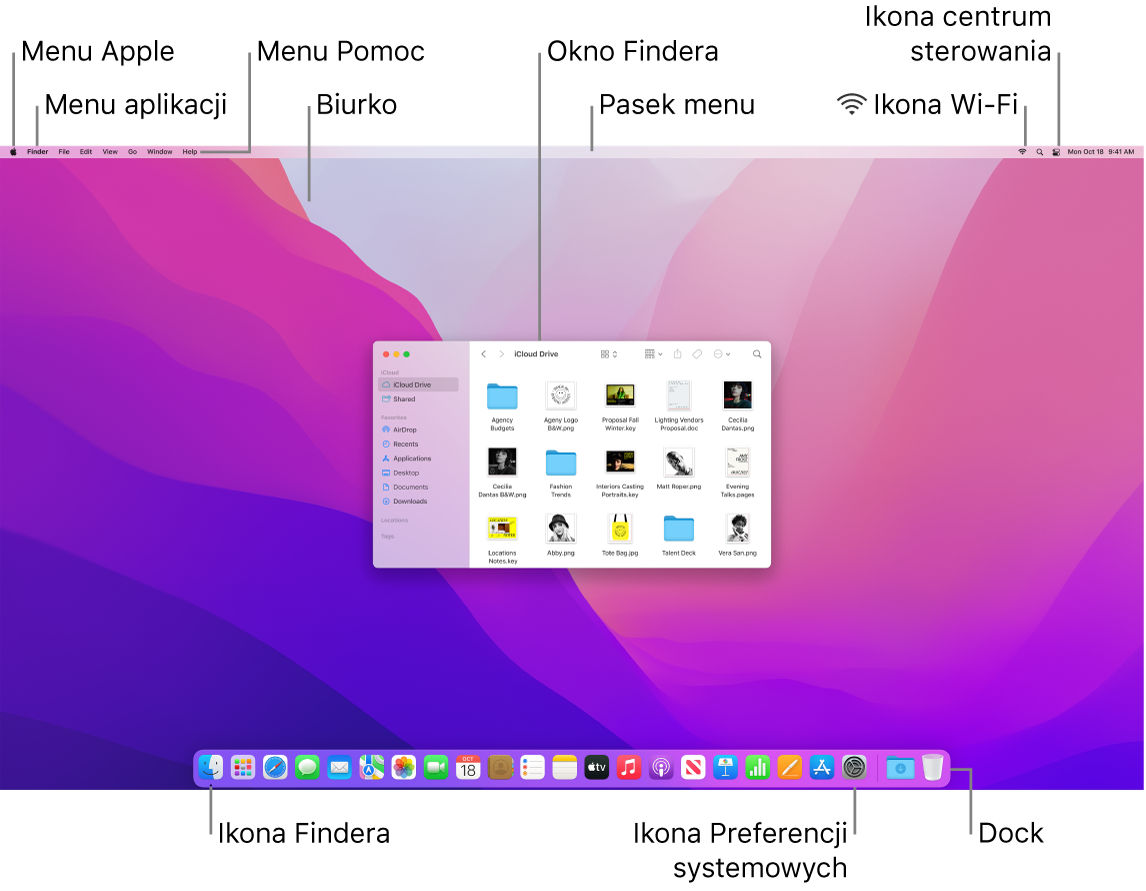Open the Action (ellipsis) menu in Finder toolbar
This screenshot has width=1146, height=891.
(x=722, y=354)
